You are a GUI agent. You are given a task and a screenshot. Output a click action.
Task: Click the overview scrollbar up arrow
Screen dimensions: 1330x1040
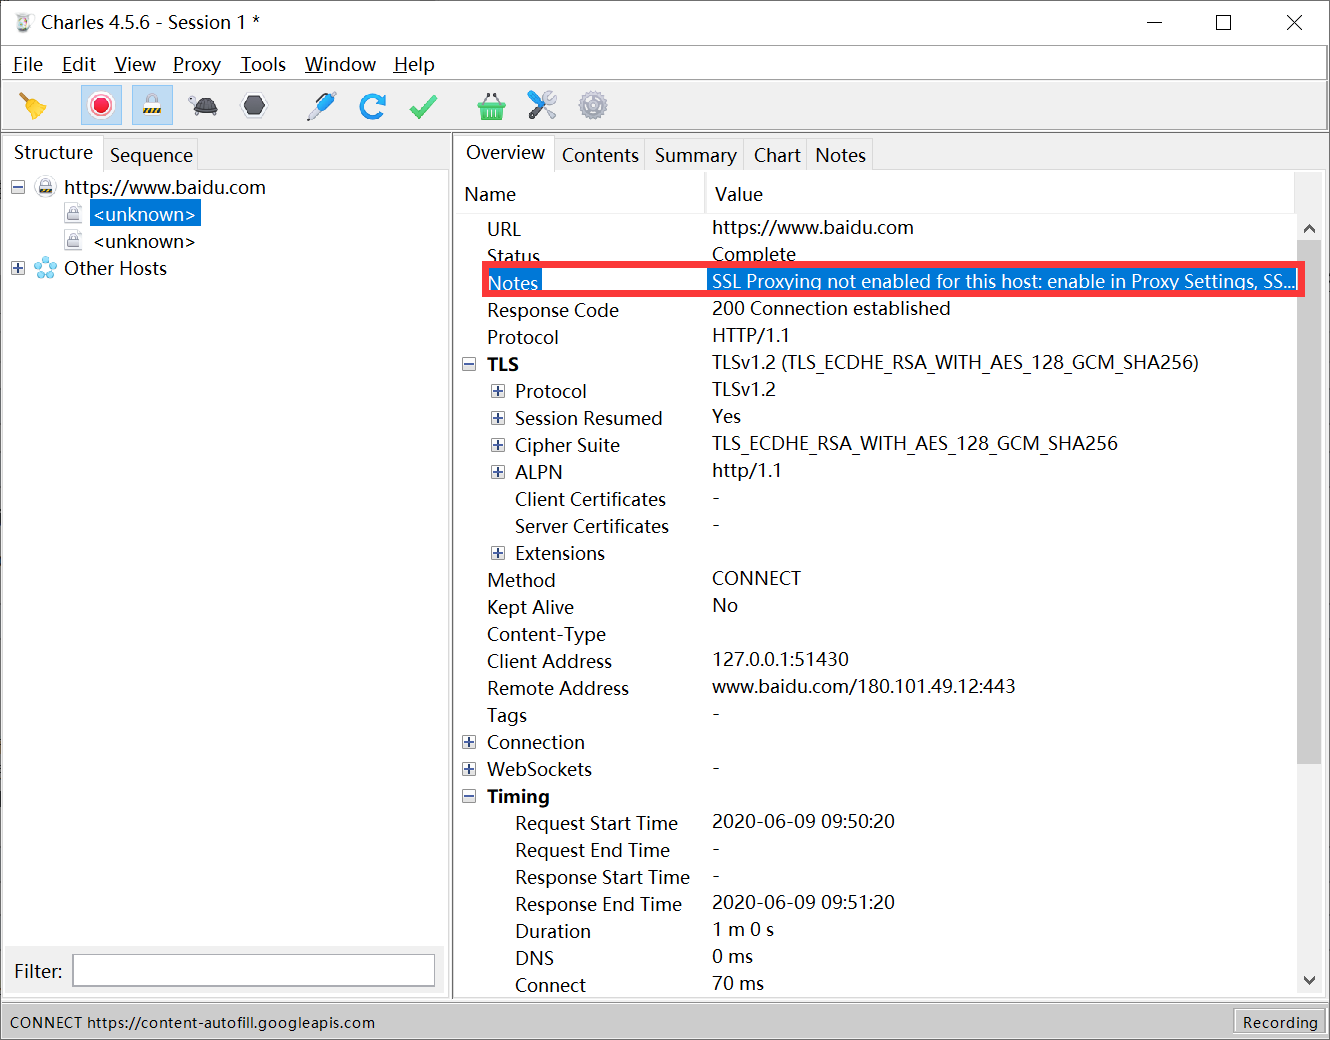click(1309, 229)
